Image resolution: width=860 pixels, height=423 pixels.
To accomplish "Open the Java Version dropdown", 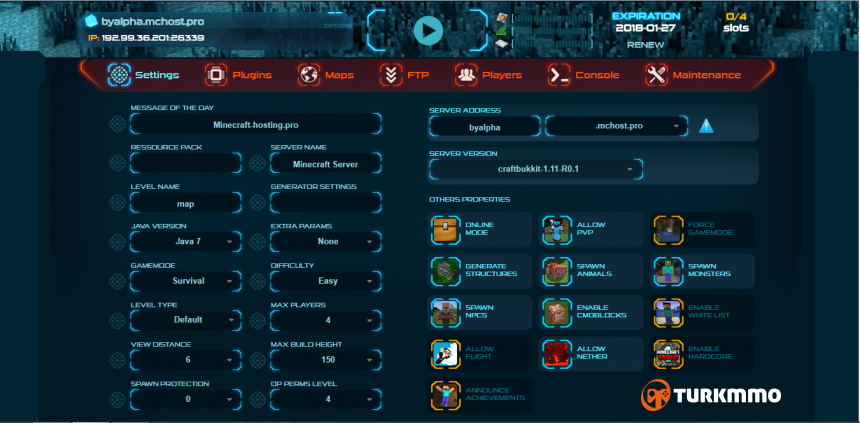I will (x=185, y=241).
